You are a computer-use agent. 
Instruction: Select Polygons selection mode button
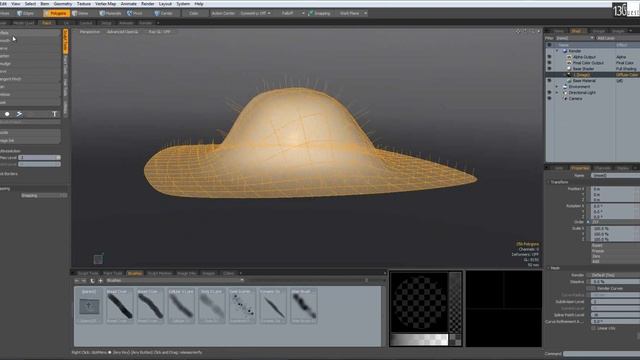pos(56,13)
